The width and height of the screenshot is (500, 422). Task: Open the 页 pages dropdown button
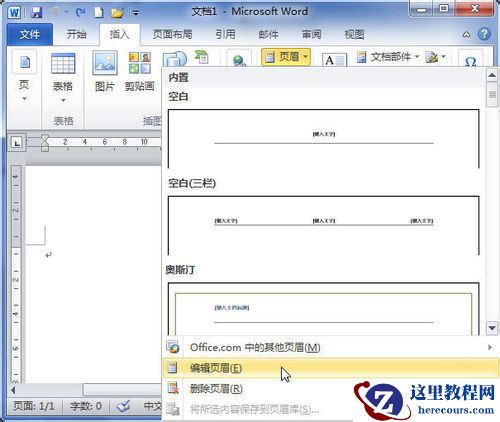24,77
